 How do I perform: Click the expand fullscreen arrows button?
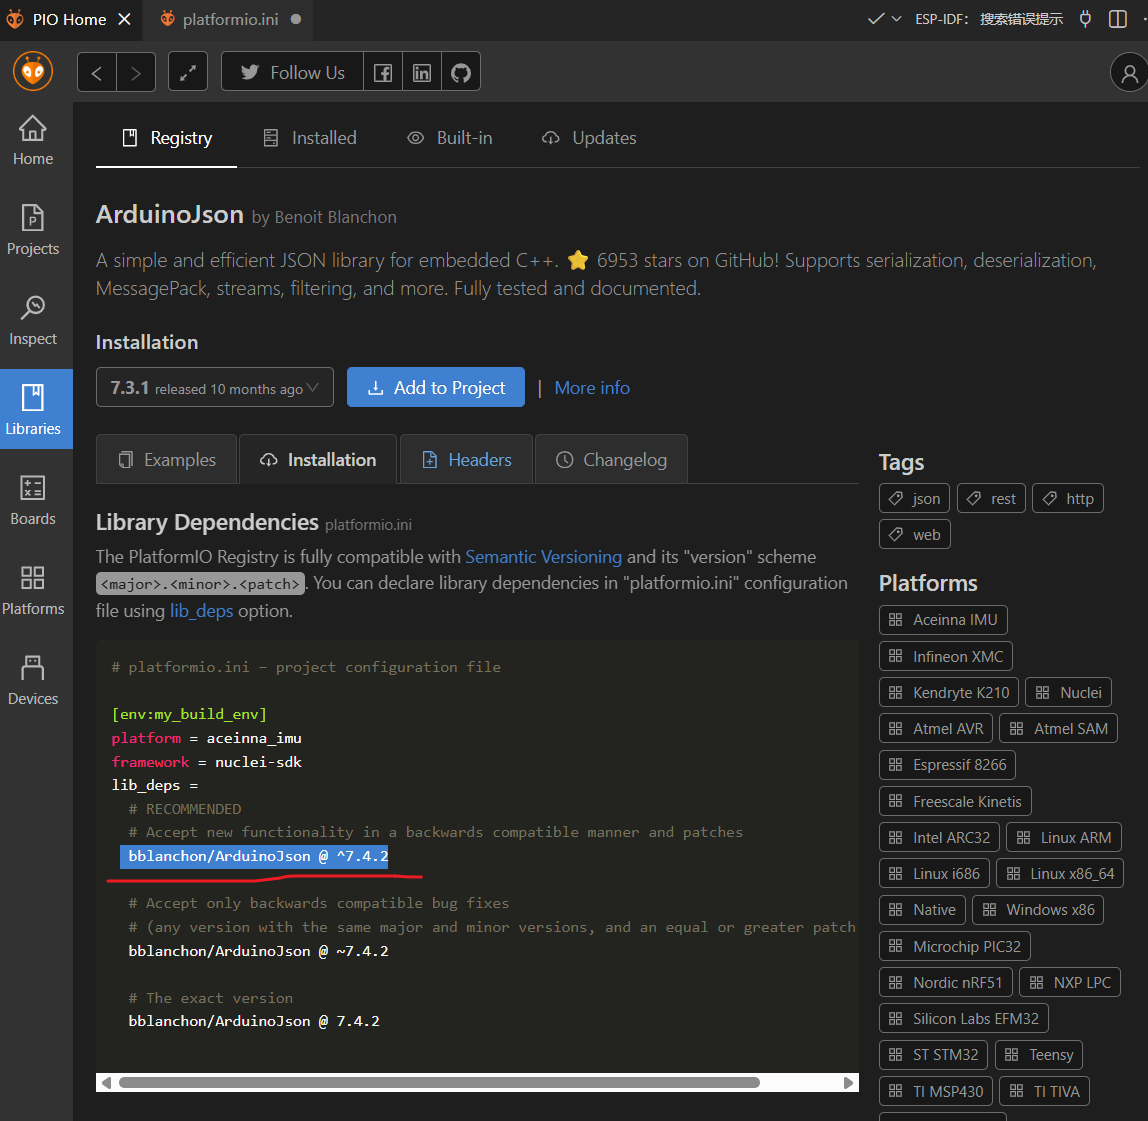[x=188, y=72]
